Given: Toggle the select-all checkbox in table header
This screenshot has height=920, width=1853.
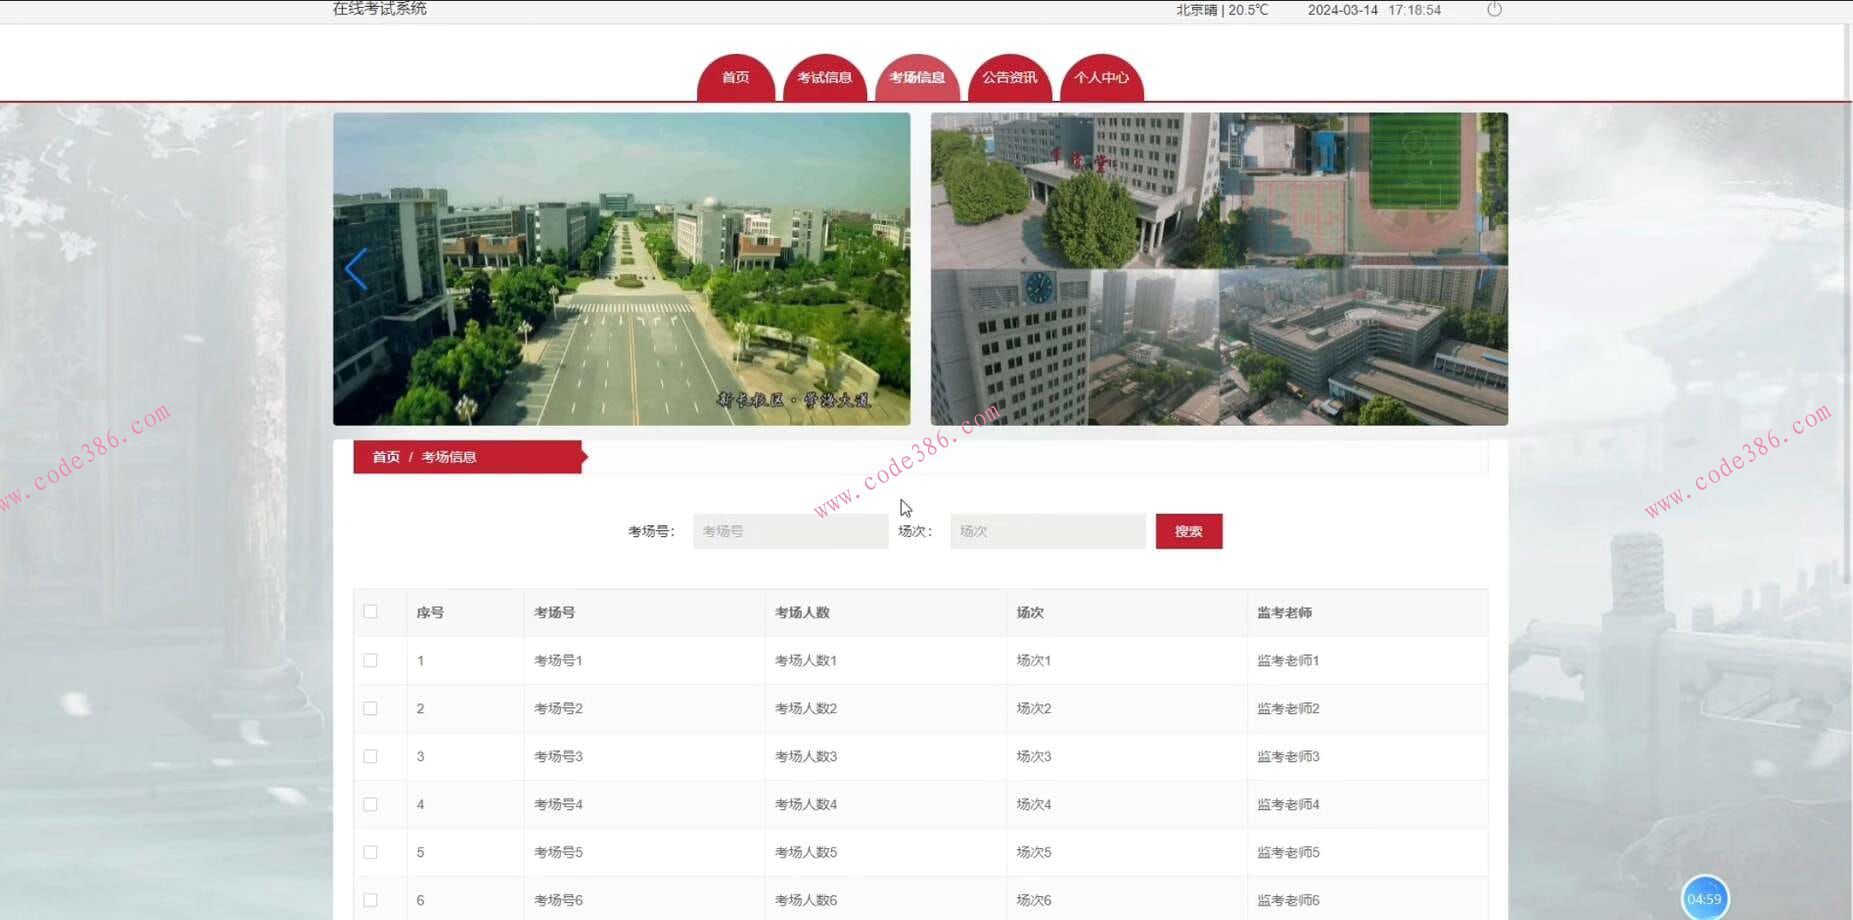Looking at the screenshot, I should tap(371, 611).
